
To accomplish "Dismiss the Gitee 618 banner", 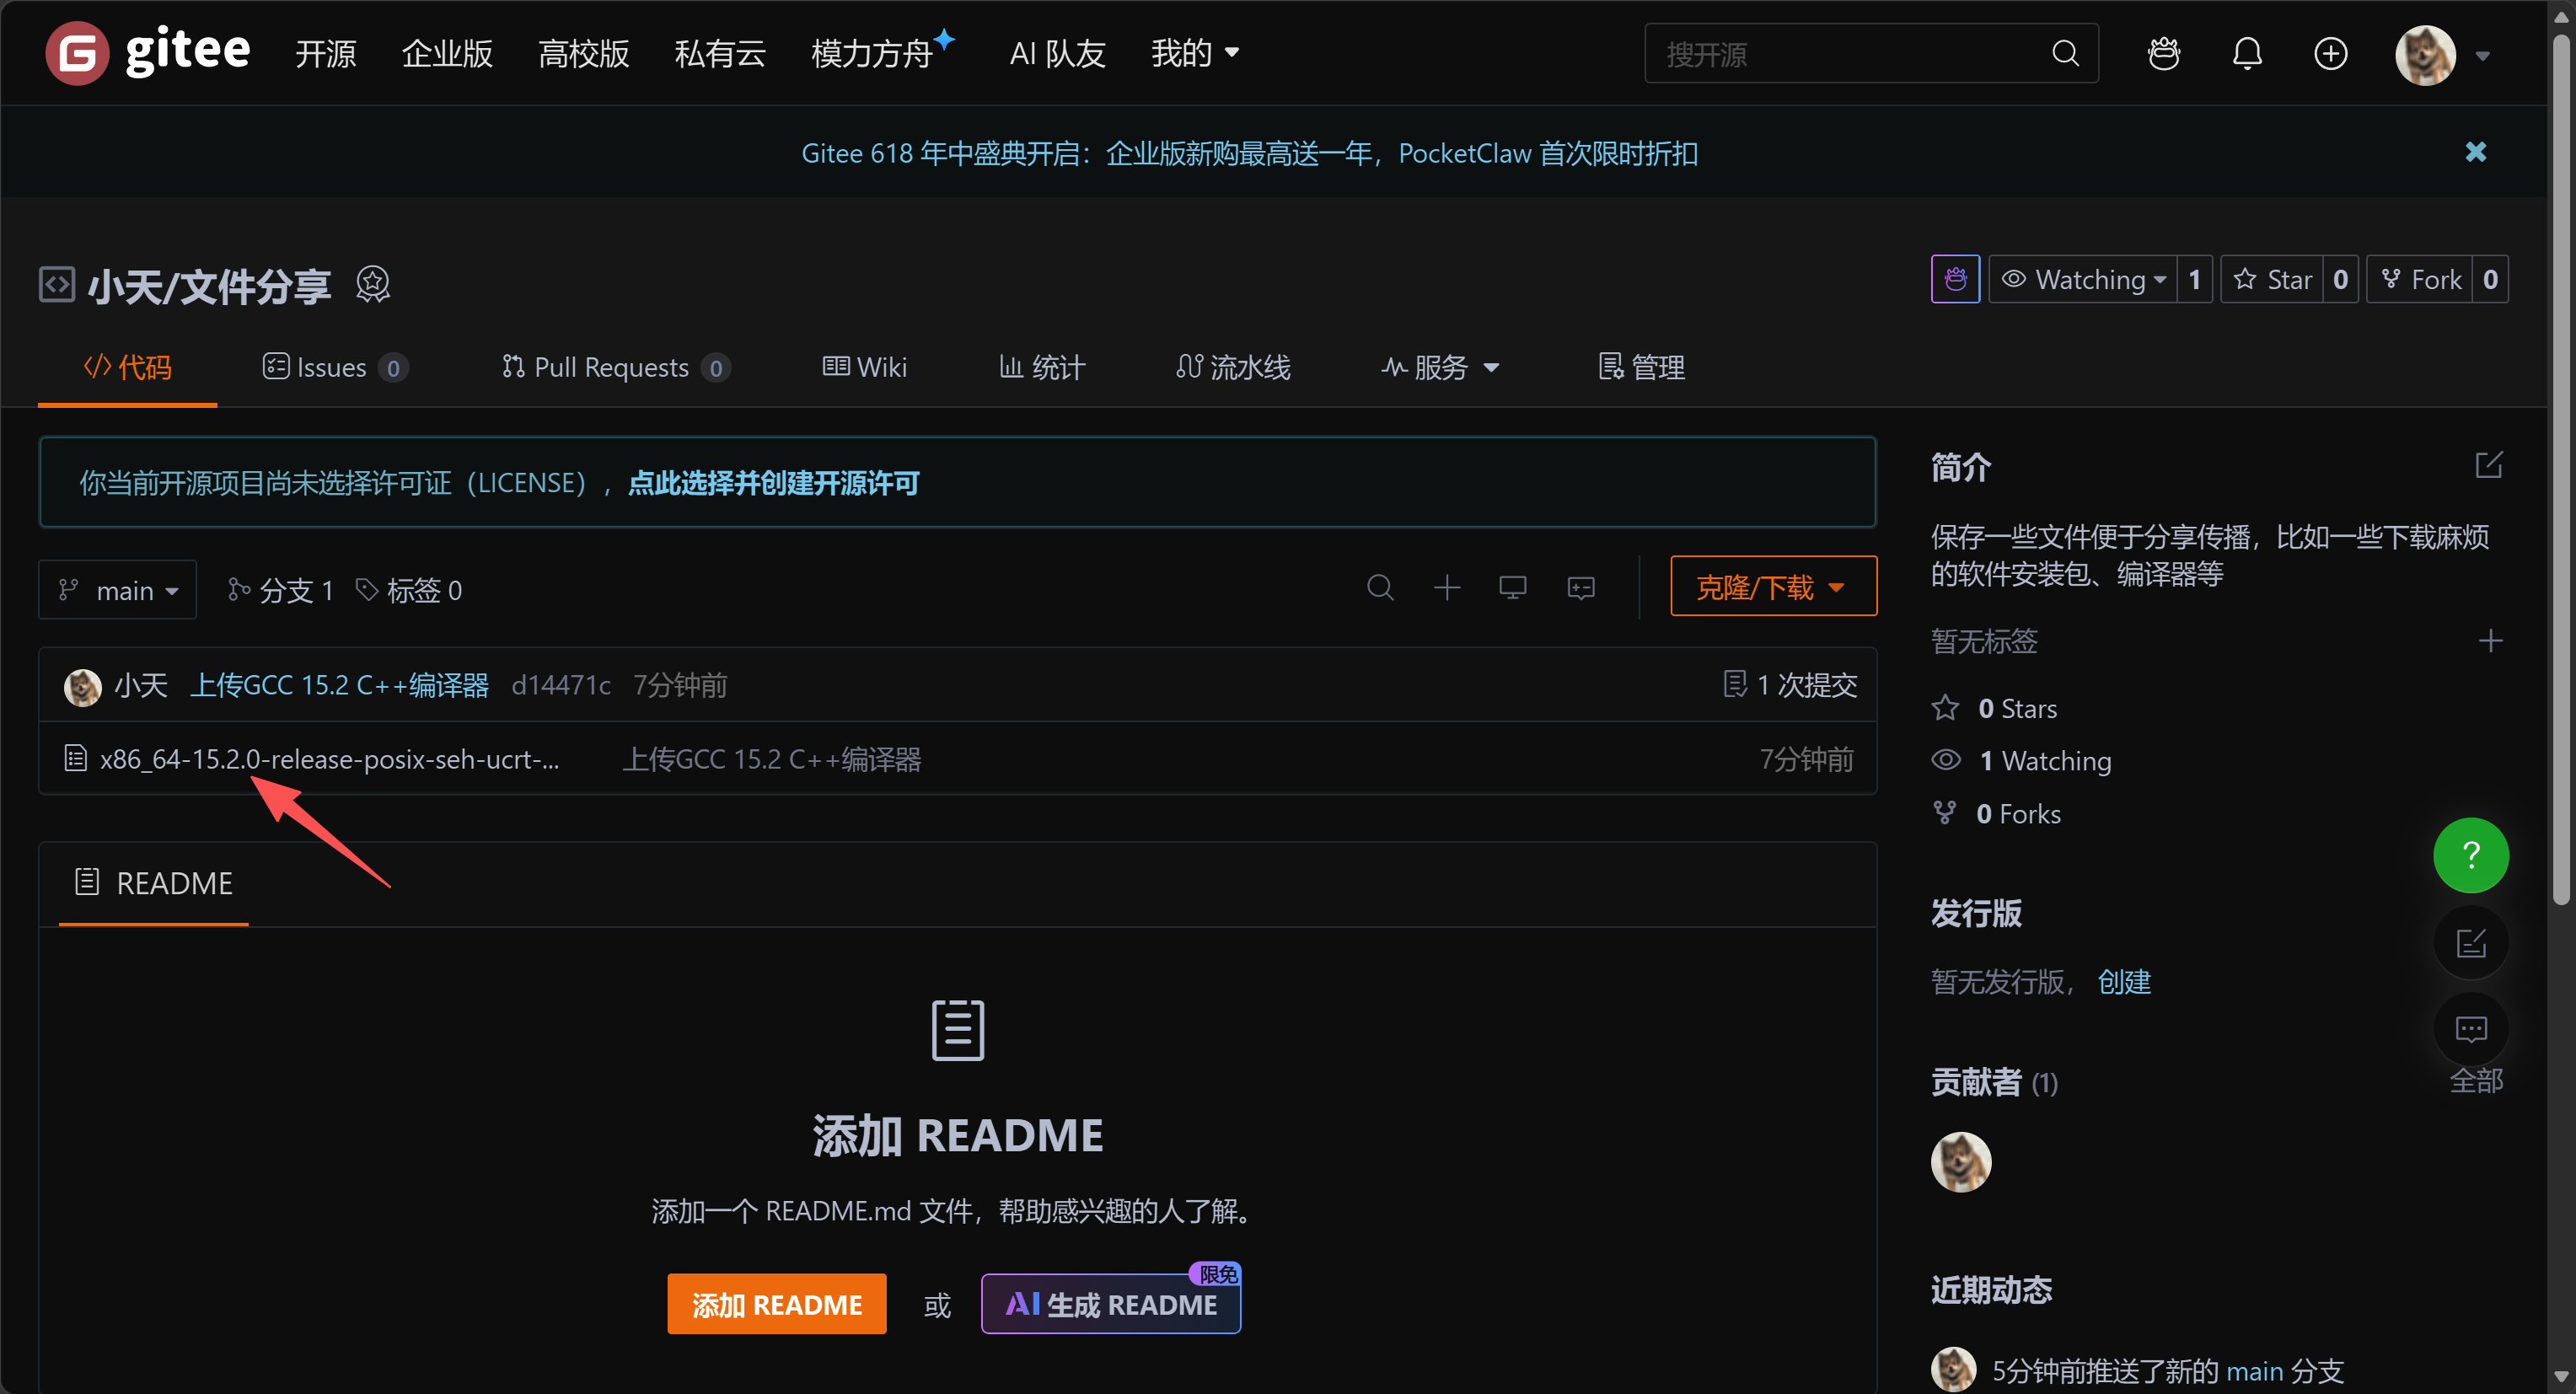I will (x=2475, y=152).
